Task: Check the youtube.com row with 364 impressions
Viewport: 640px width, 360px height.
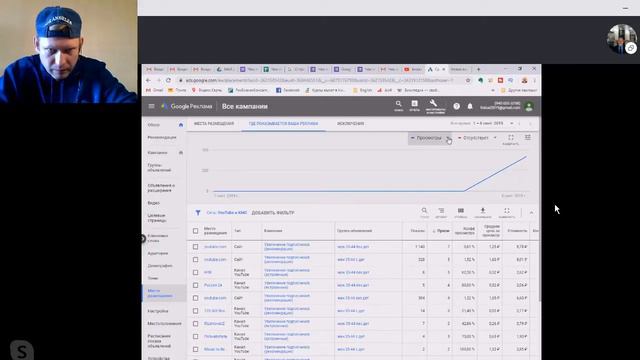Action: coord(196,298)
